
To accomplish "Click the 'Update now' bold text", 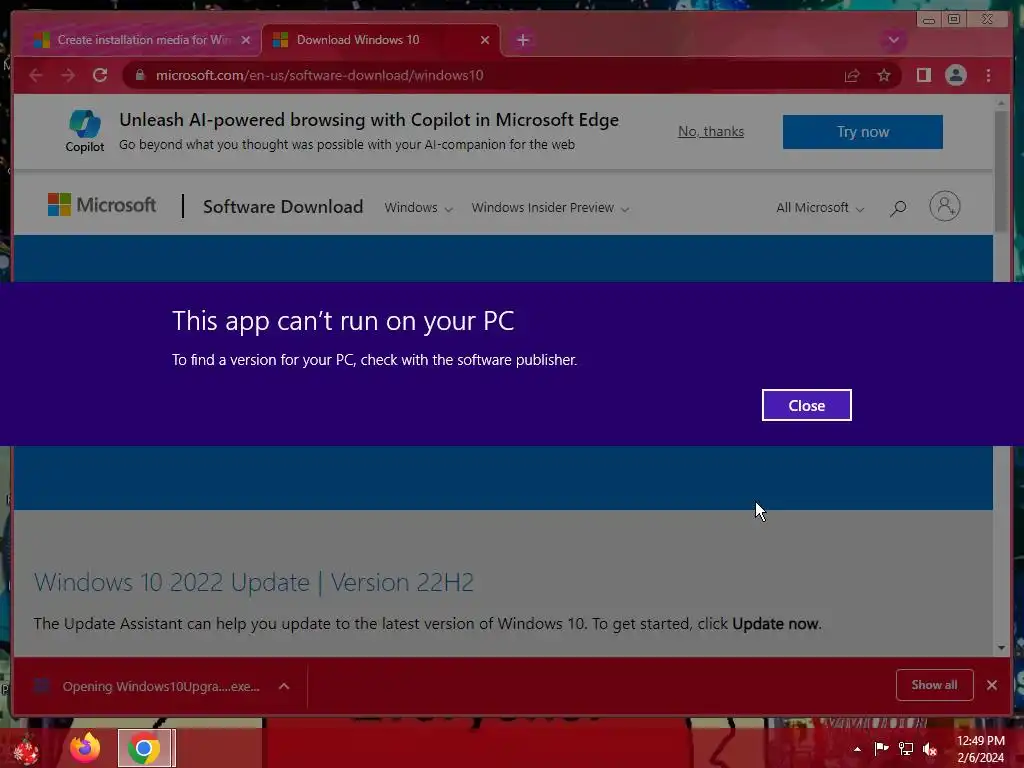I will pos(775,624).
